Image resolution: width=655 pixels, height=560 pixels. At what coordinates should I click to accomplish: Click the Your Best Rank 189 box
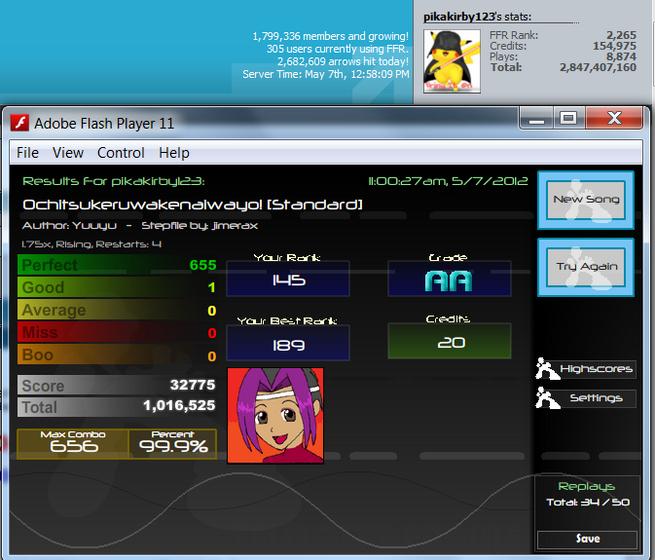point(288,343)
